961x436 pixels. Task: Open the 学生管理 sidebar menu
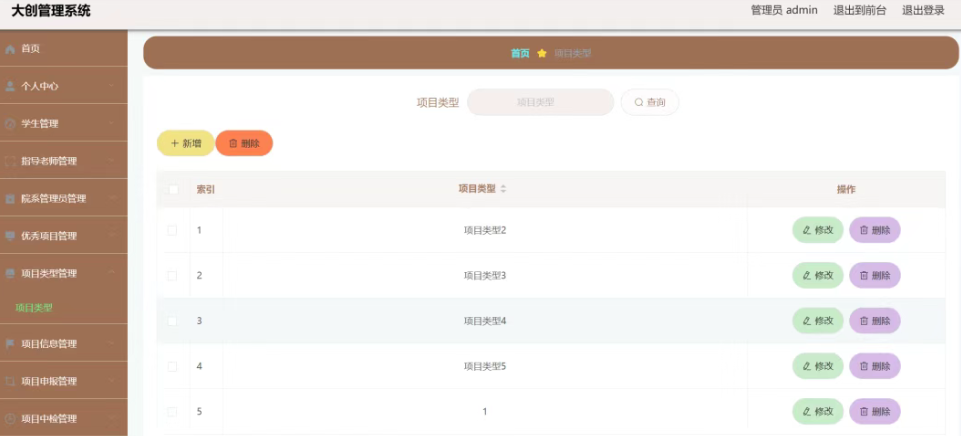coord(64,124)
